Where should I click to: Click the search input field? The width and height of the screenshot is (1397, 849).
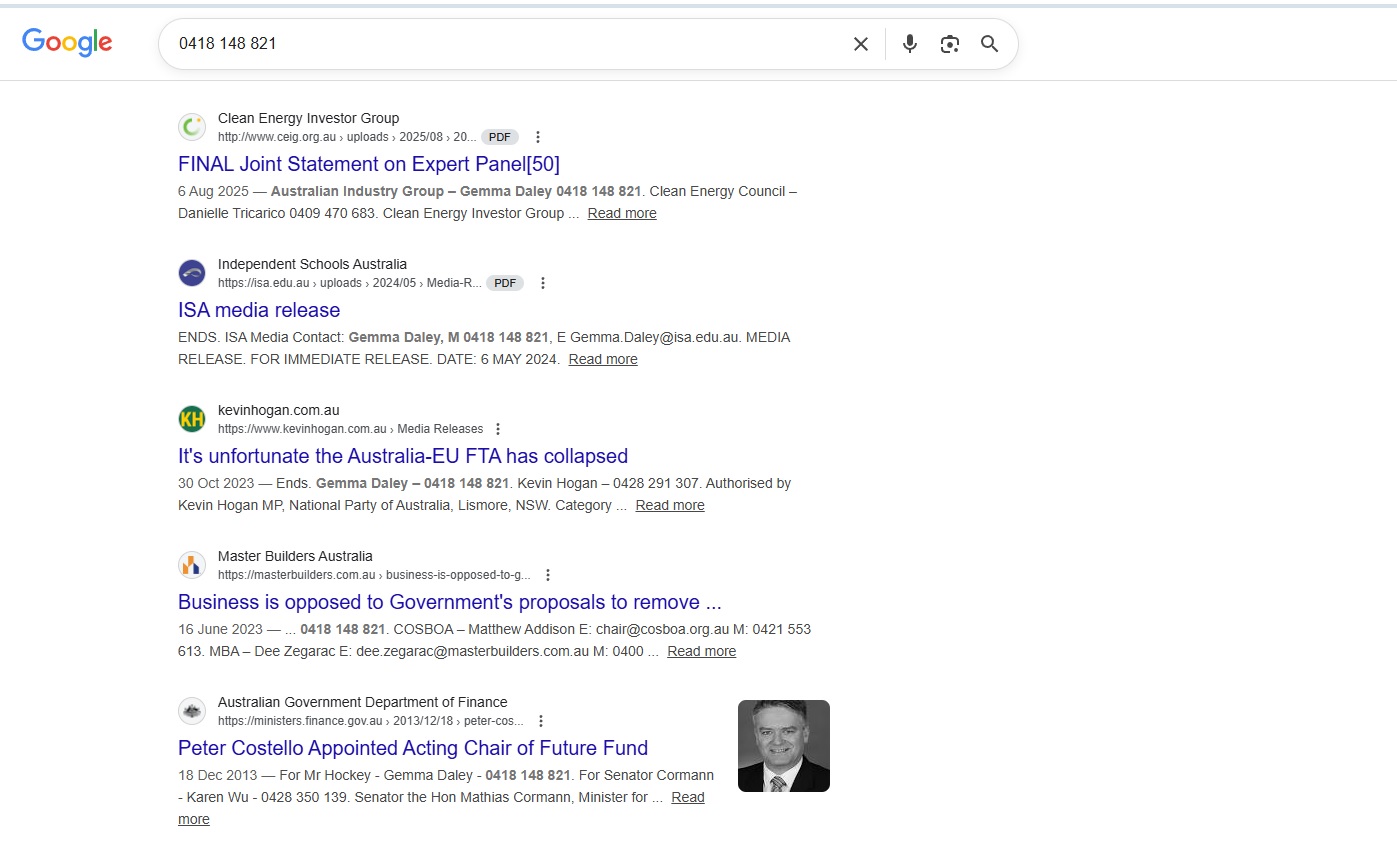[500, 44]
